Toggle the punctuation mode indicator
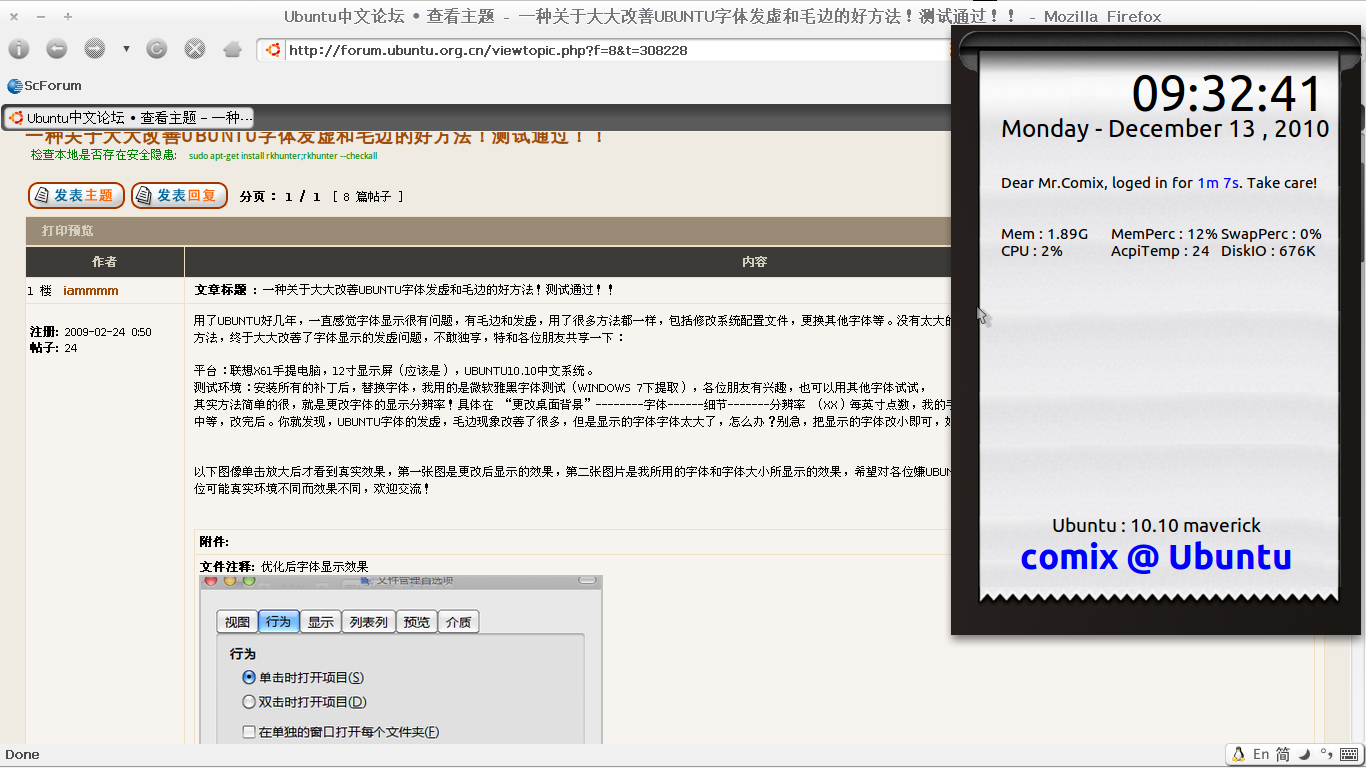 coord(1326,754)
